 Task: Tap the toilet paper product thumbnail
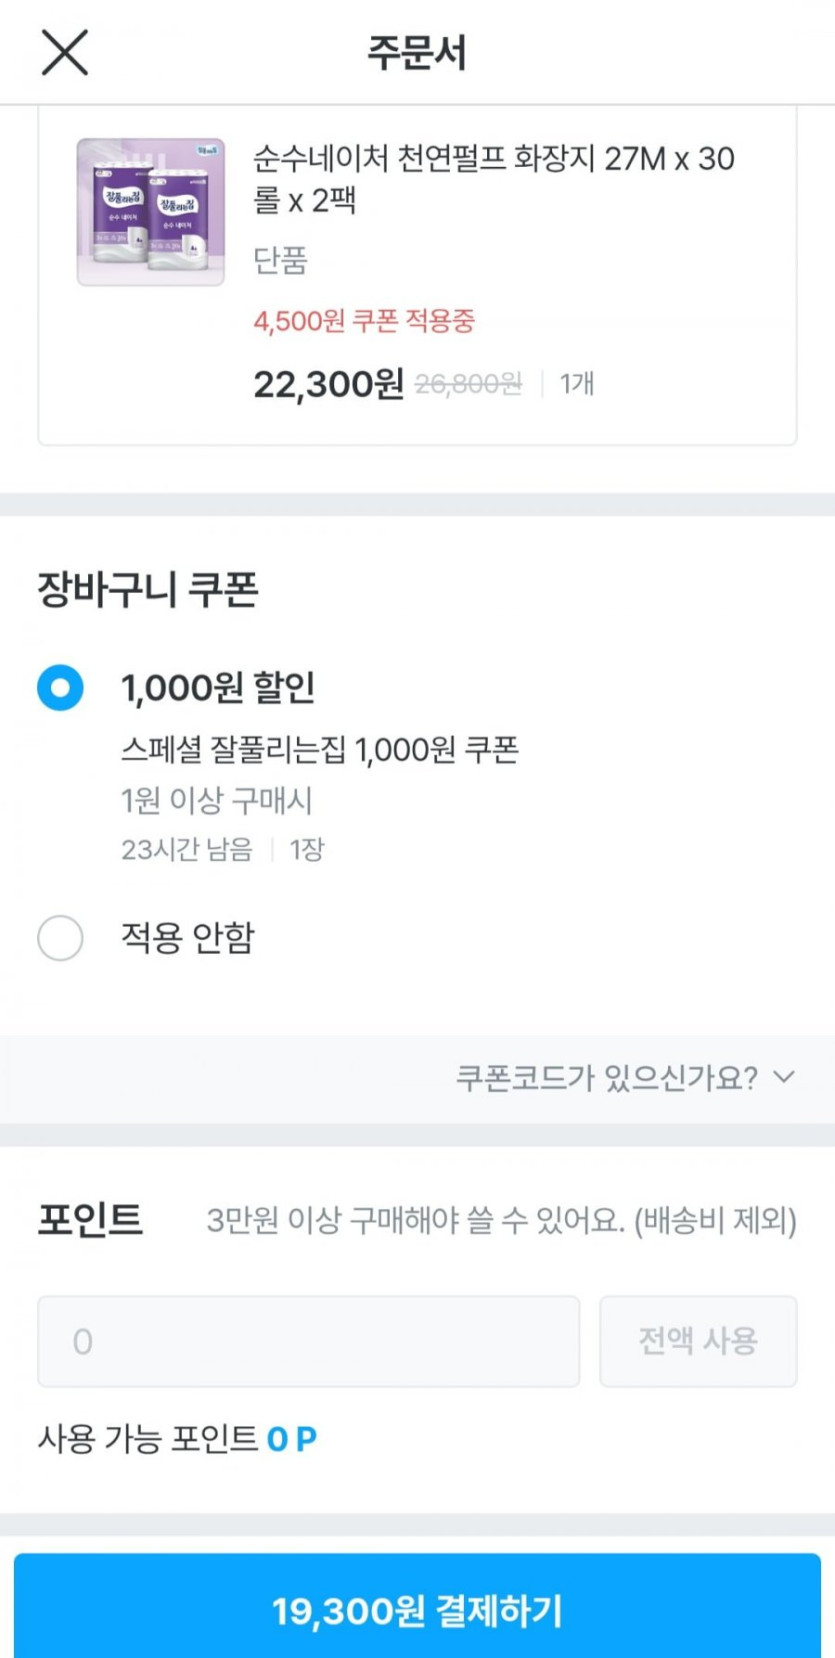tap(151, 212)
